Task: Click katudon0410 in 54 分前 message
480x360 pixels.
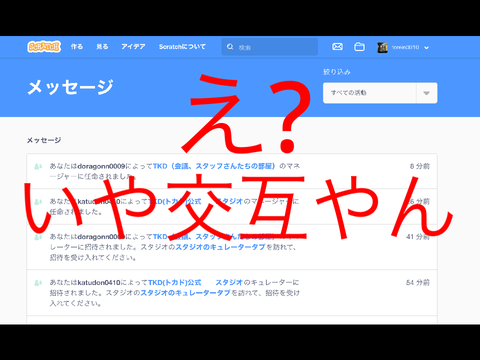Action: [x=99, y=283]
